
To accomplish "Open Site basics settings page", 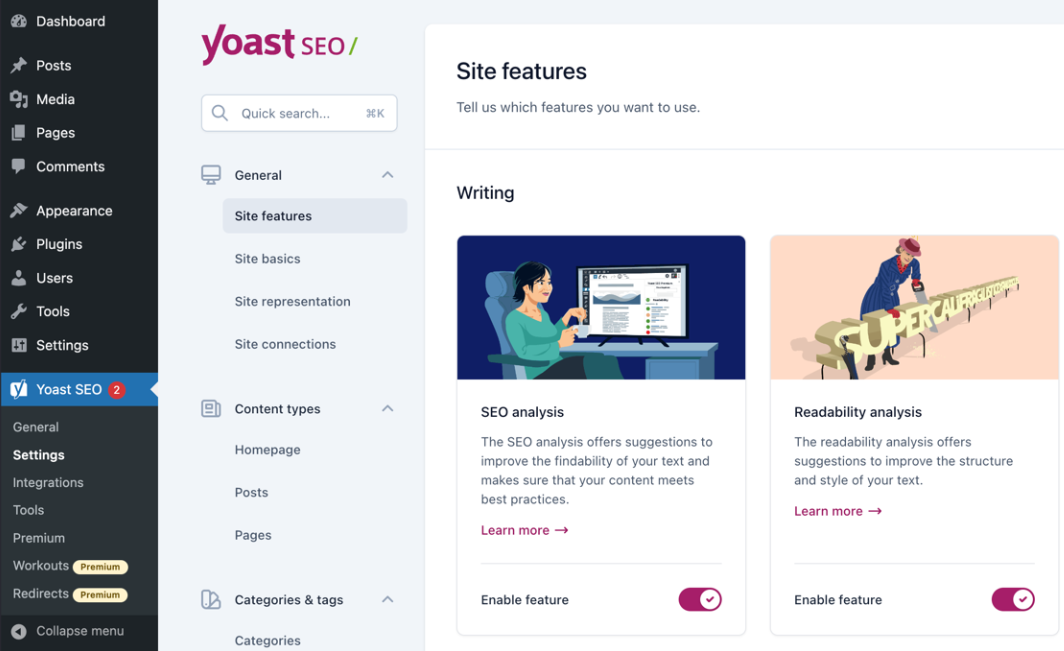I will pos(267,259).
